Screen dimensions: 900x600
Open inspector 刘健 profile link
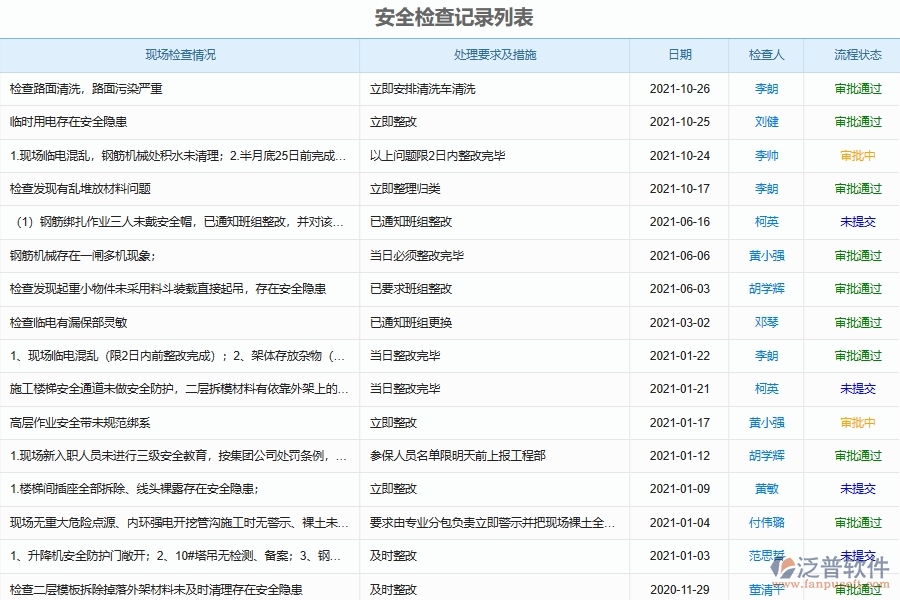pyautogui.click(x=765, y=121)
